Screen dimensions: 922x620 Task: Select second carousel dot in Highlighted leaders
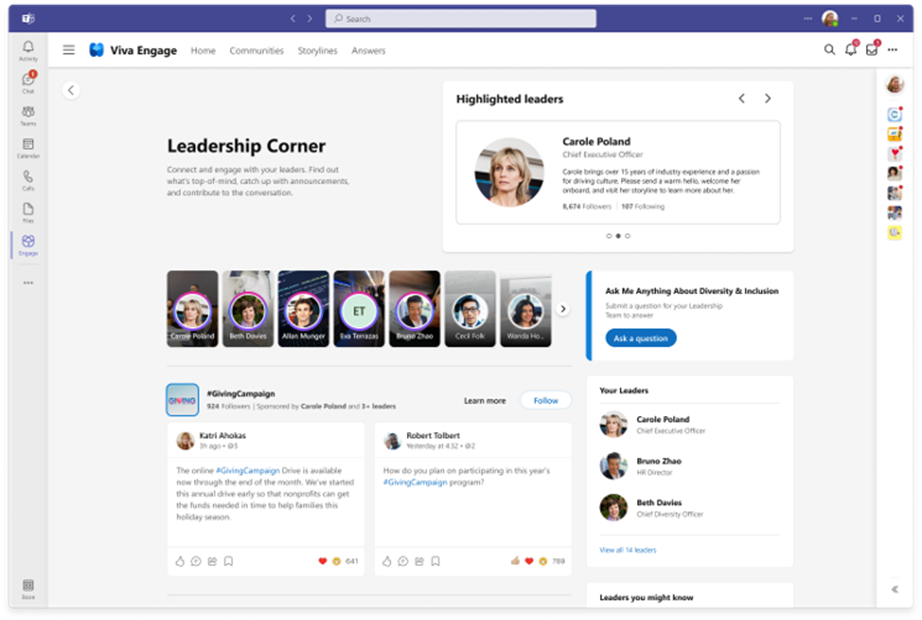[x=618, y=236]
